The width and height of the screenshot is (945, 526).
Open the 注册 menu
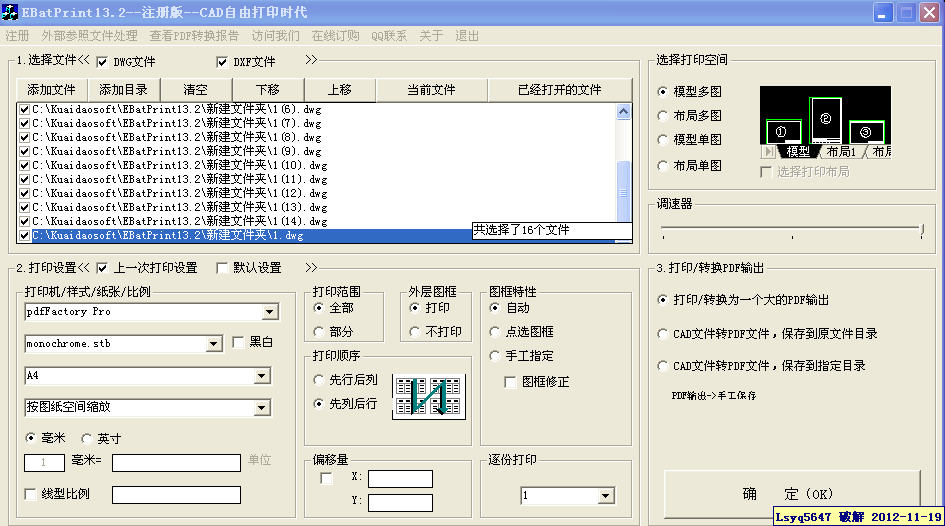[17, 36]
